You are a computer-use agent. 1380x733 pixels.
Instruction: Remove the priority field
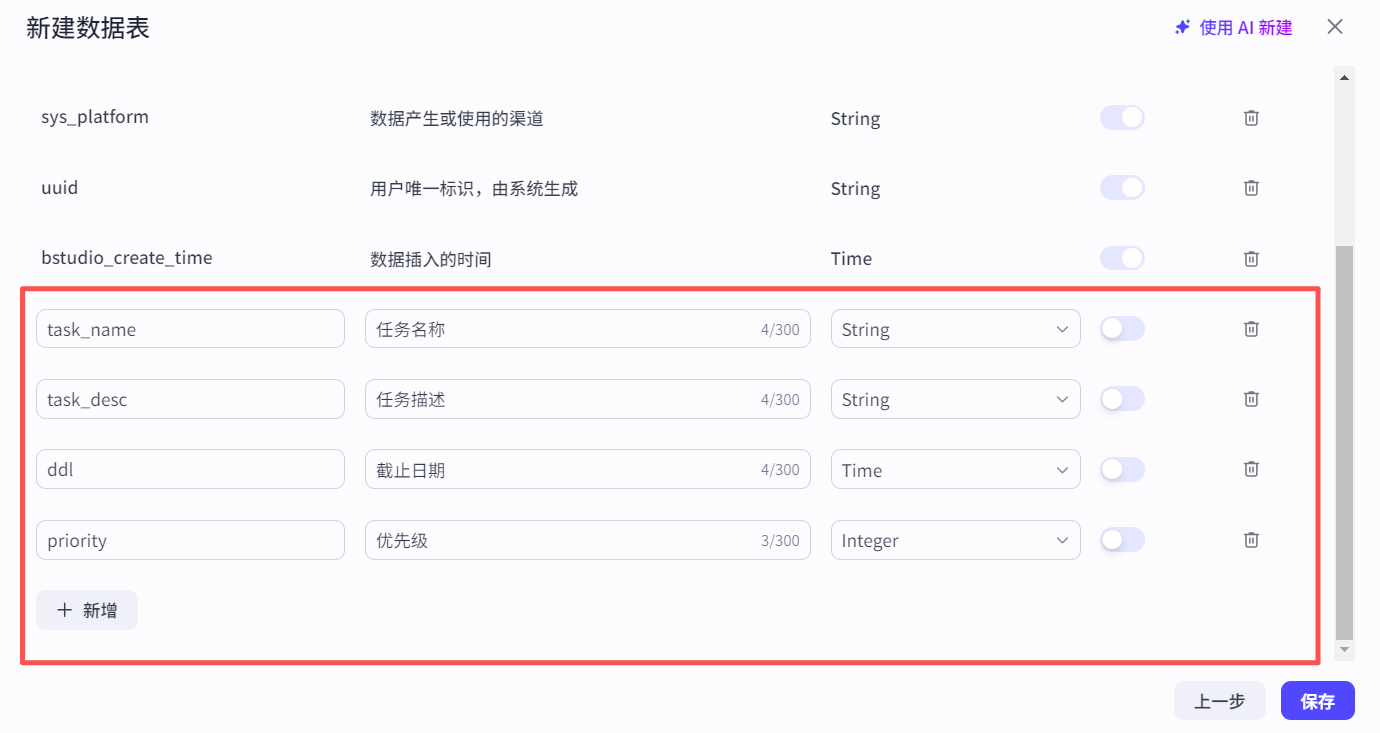point(1251,539)
